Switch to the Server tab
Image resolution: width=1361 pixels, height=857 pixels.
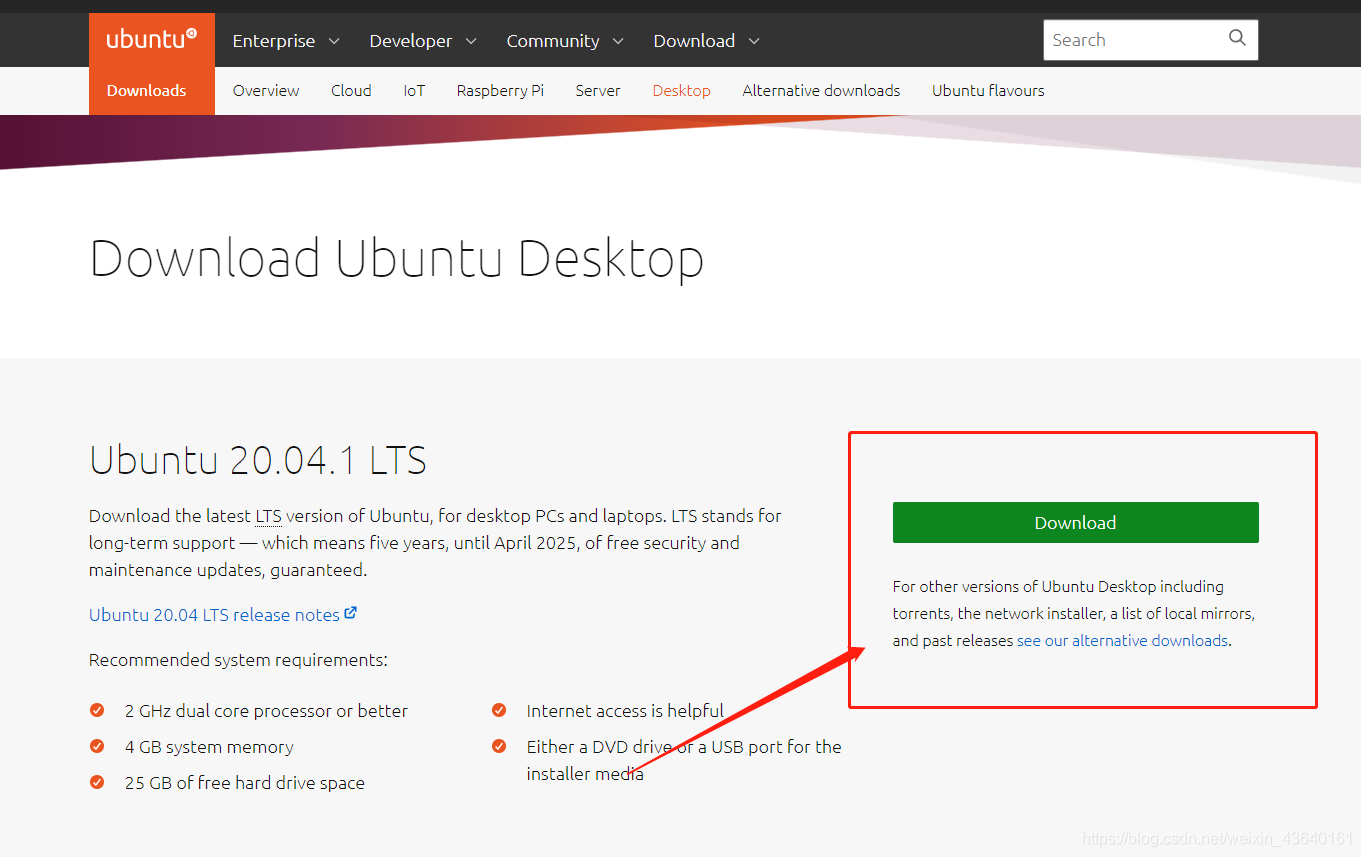(598, 90)
